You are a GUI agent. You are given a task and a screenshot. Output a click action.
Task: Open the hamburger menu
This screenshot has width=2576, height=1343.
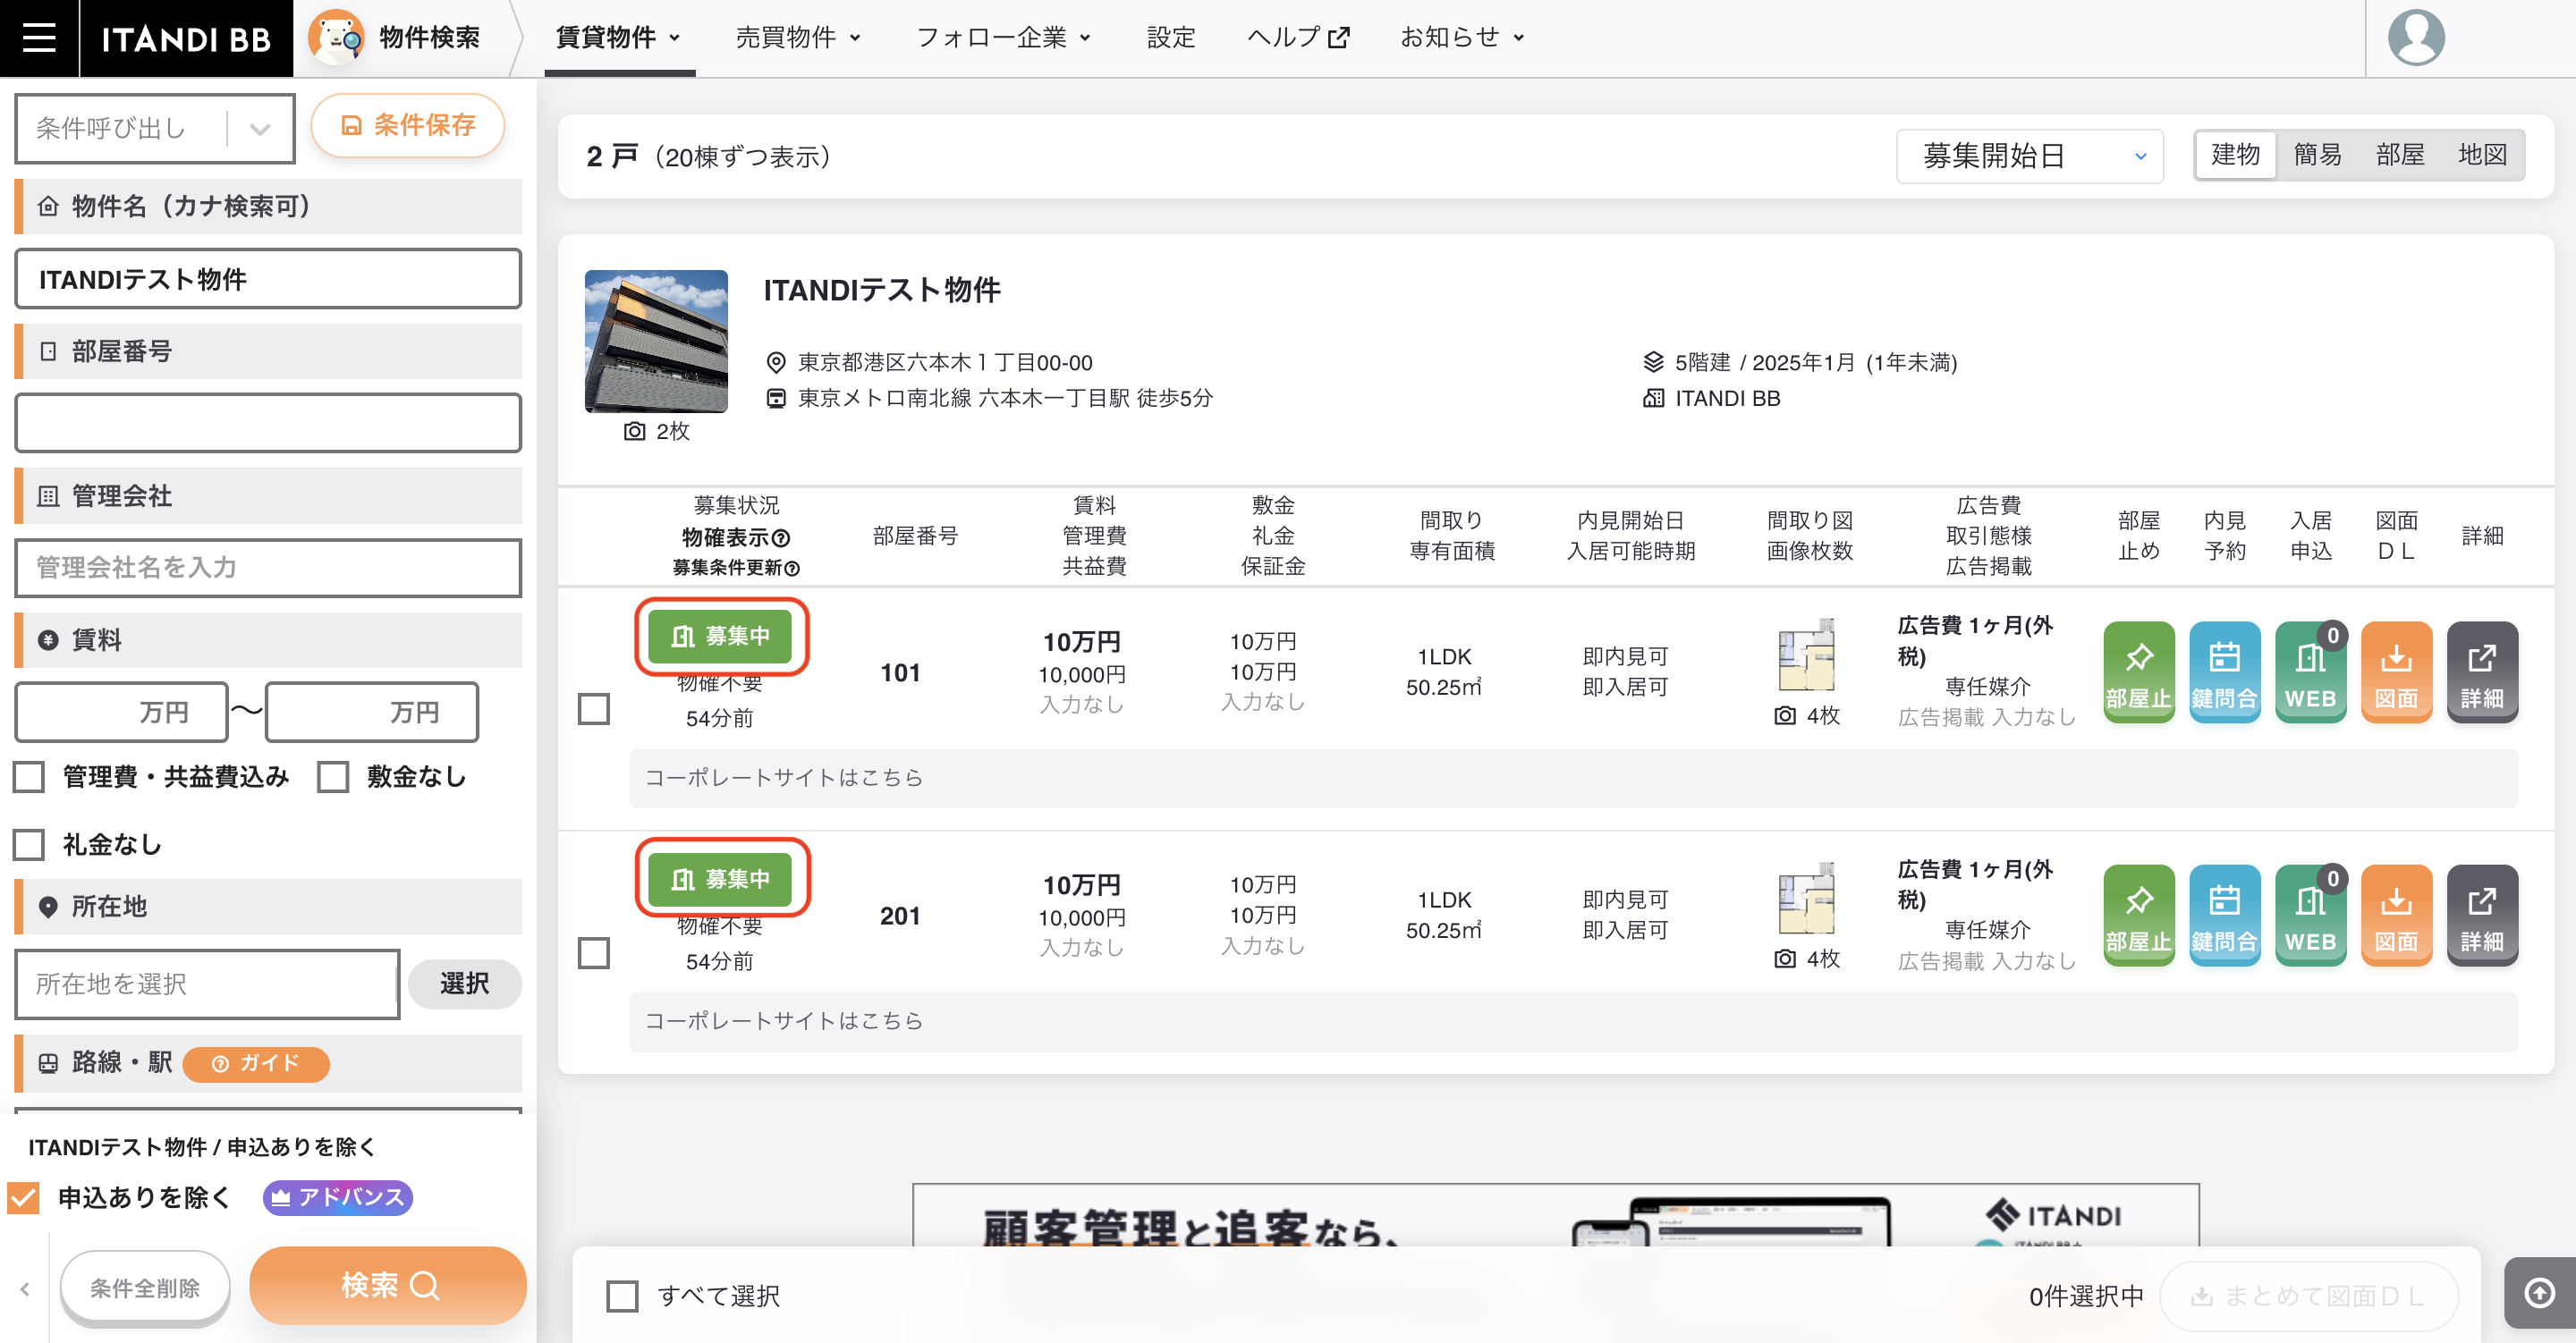(x=39, y=38)
